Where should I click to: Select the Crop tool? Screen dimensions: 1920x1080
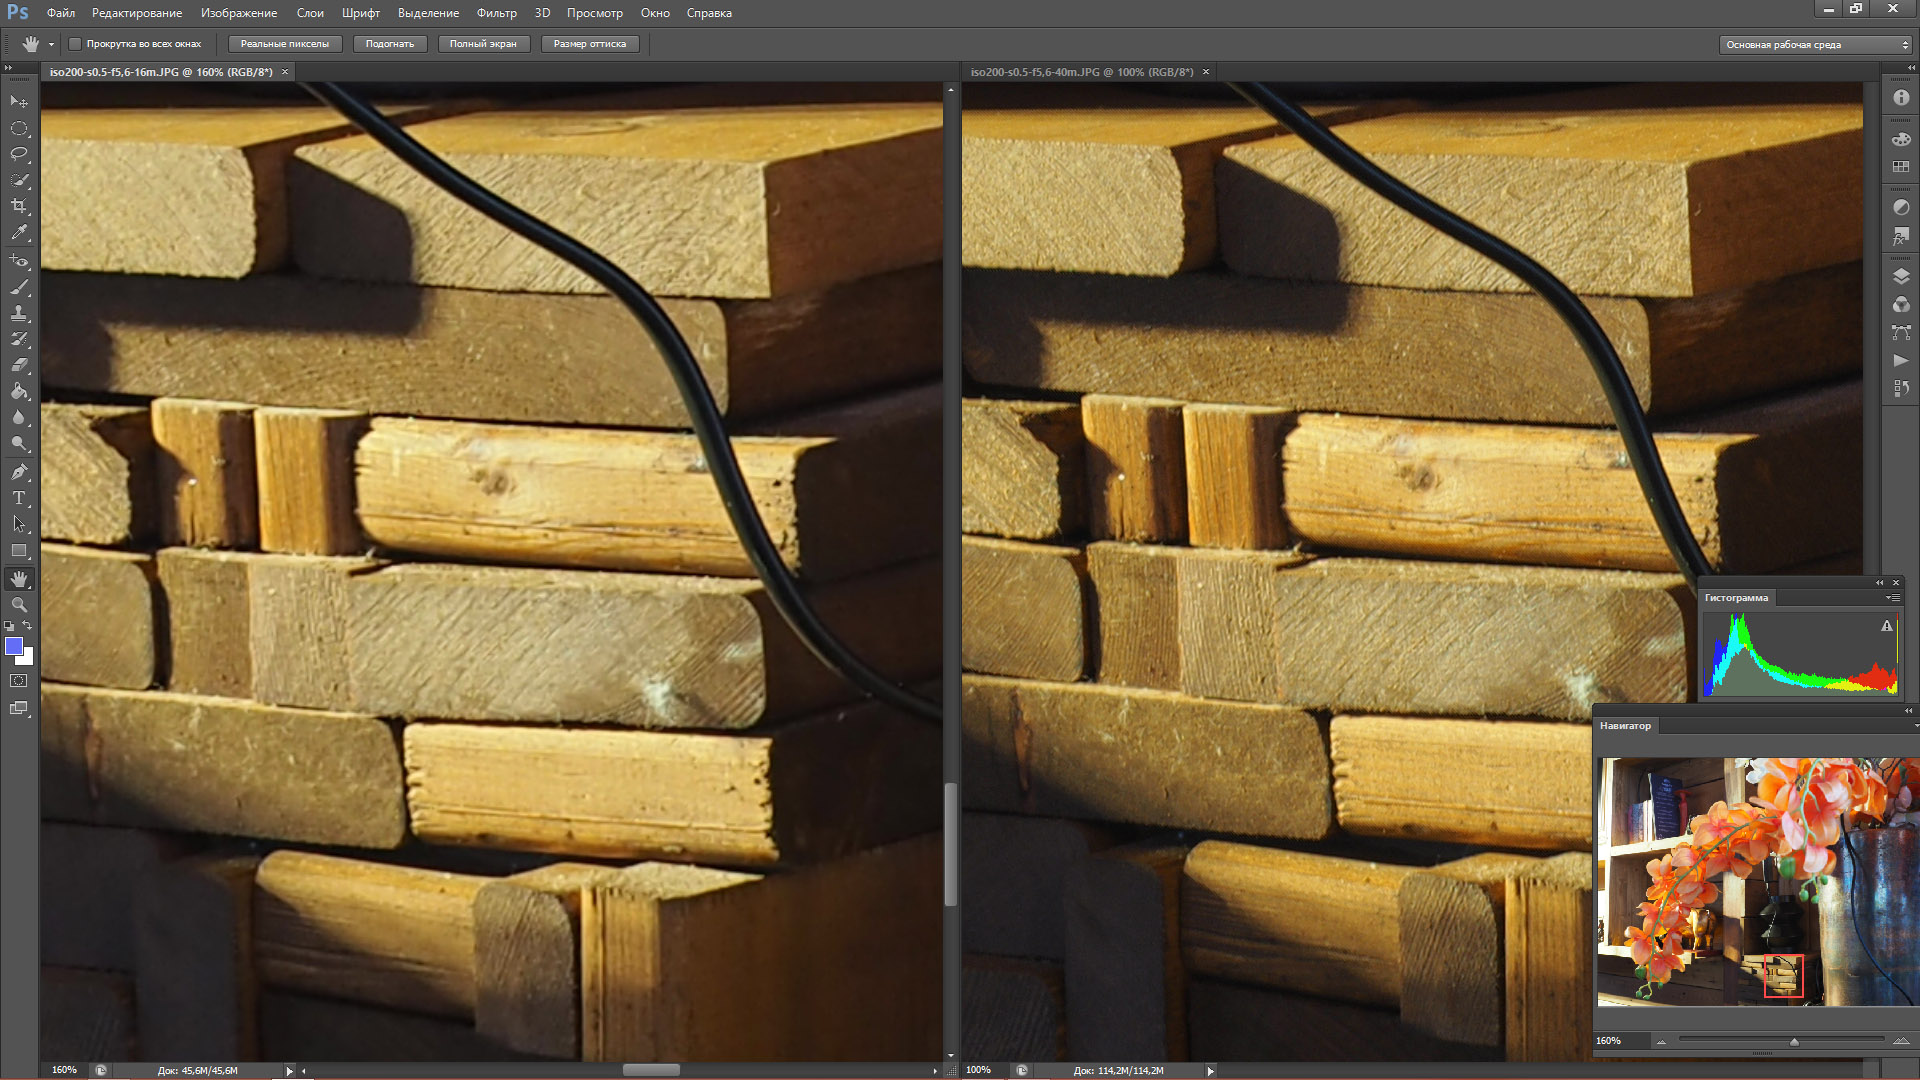19,206
